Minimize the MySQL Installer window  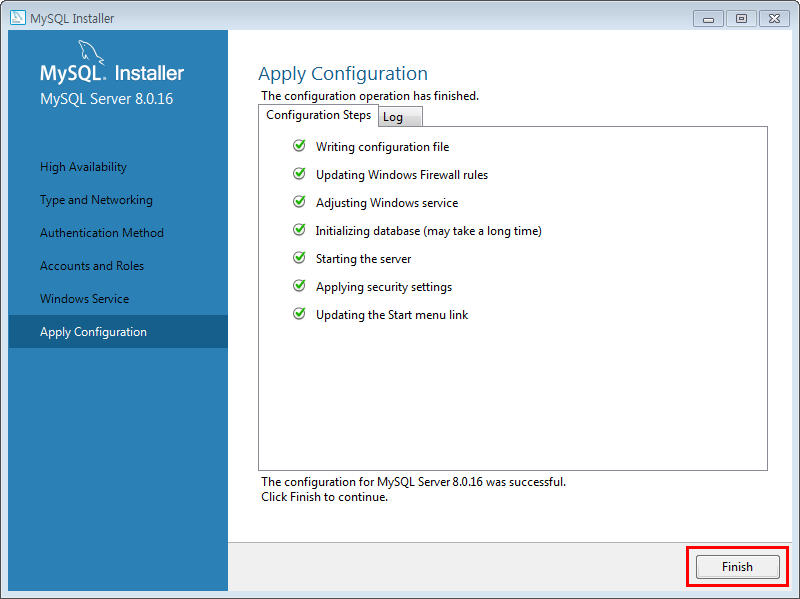click(708, 19)
